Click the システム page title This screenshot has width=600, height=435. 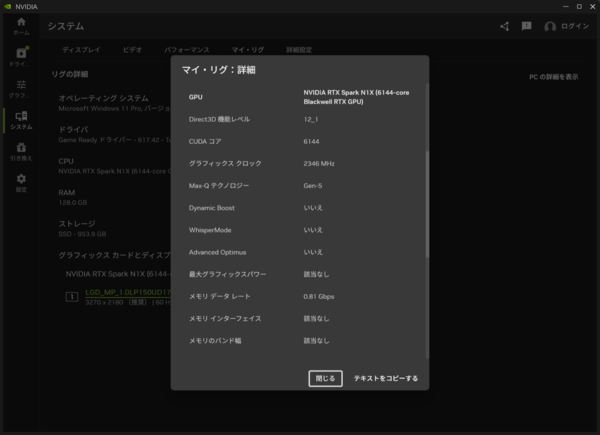click(66, 26)
